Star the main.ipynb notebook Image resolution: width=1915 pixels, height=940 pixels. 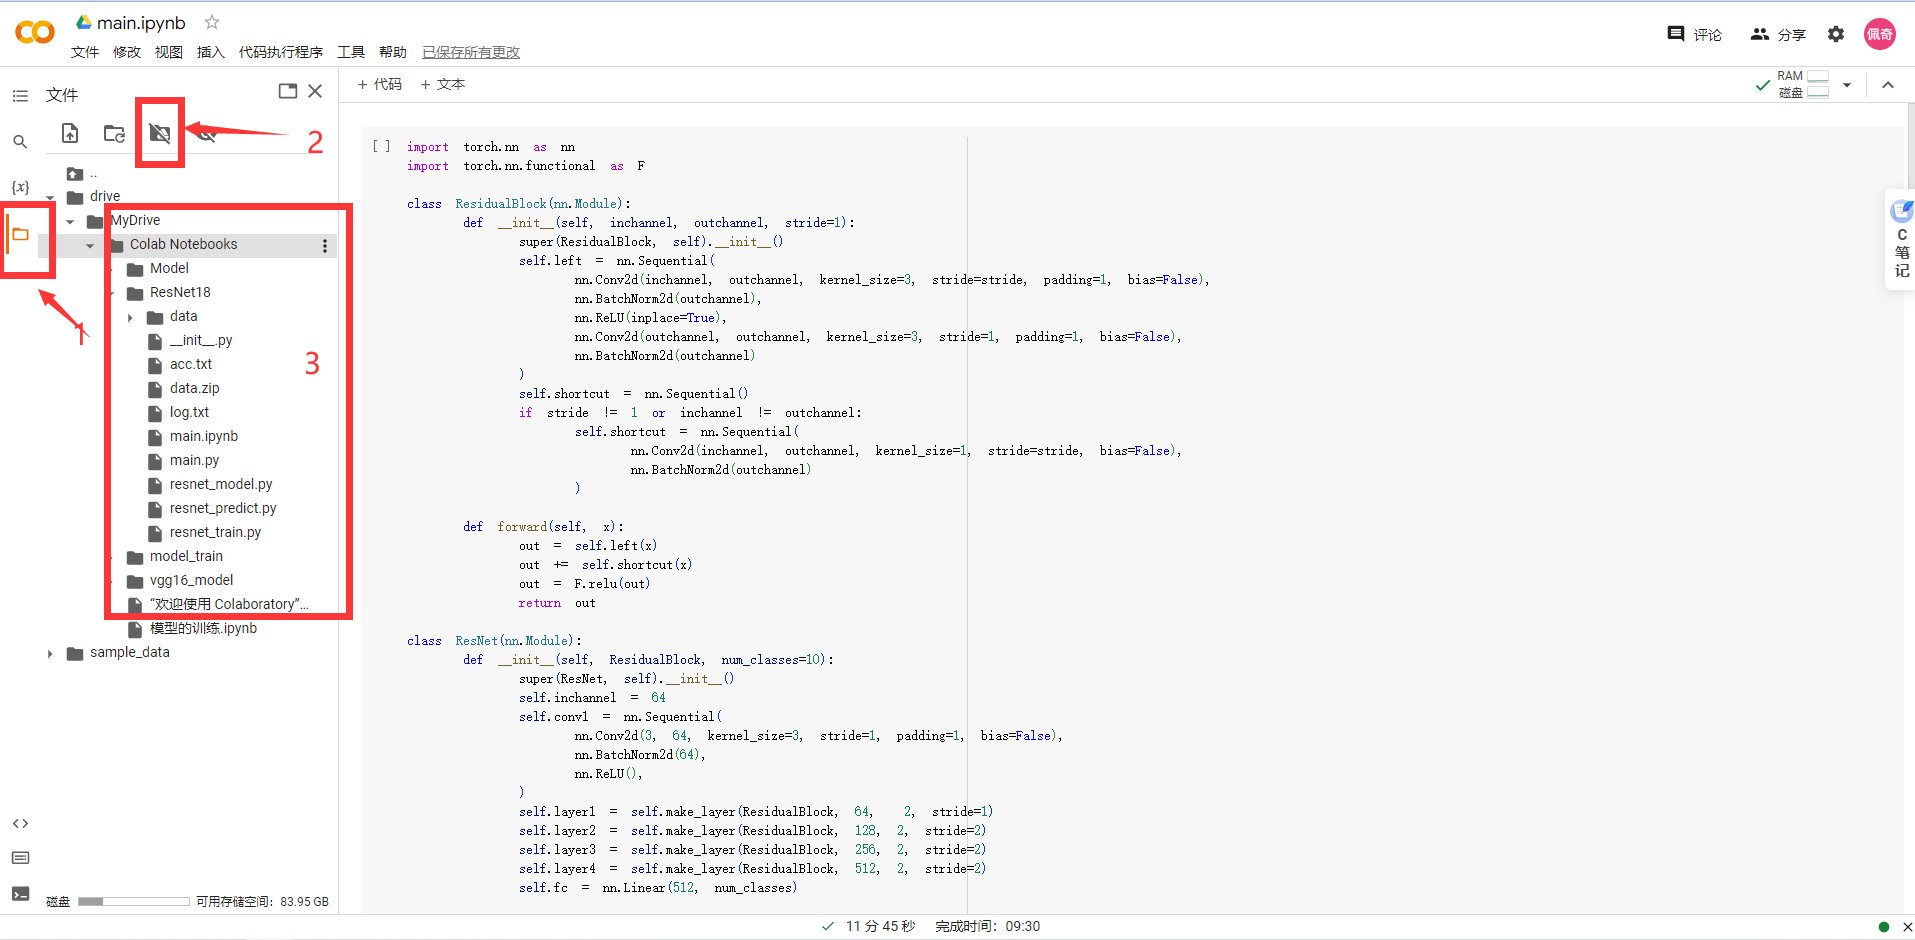click(x=212, y=22)
